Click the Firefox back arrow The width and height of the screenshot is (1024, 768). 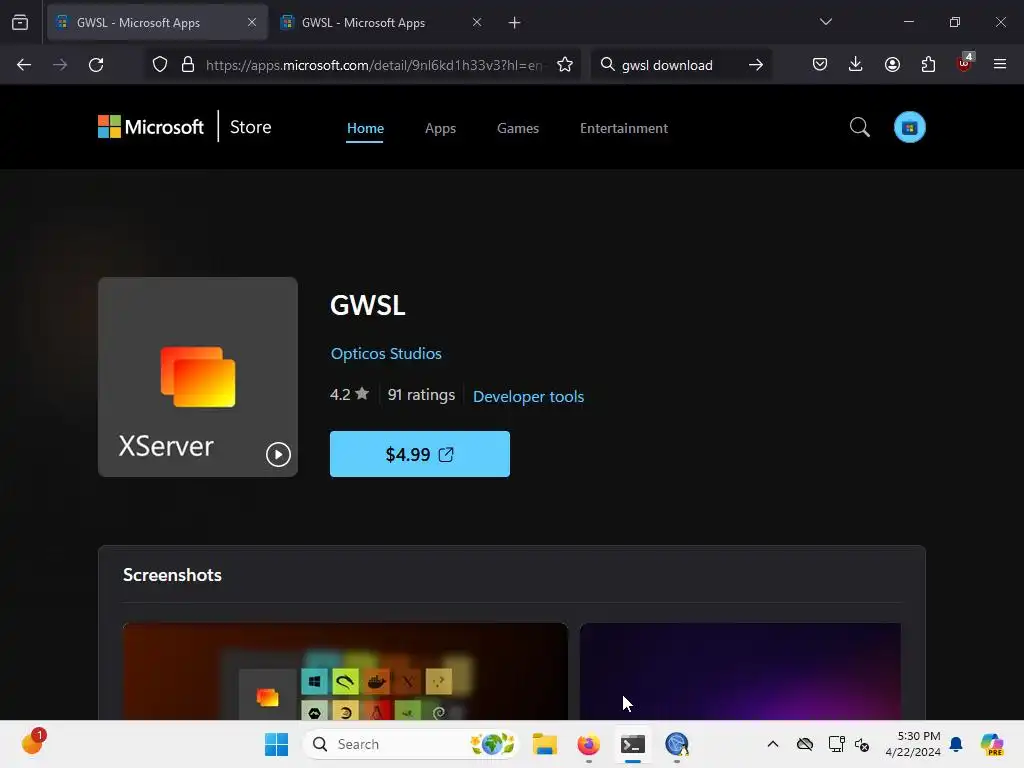24,65
